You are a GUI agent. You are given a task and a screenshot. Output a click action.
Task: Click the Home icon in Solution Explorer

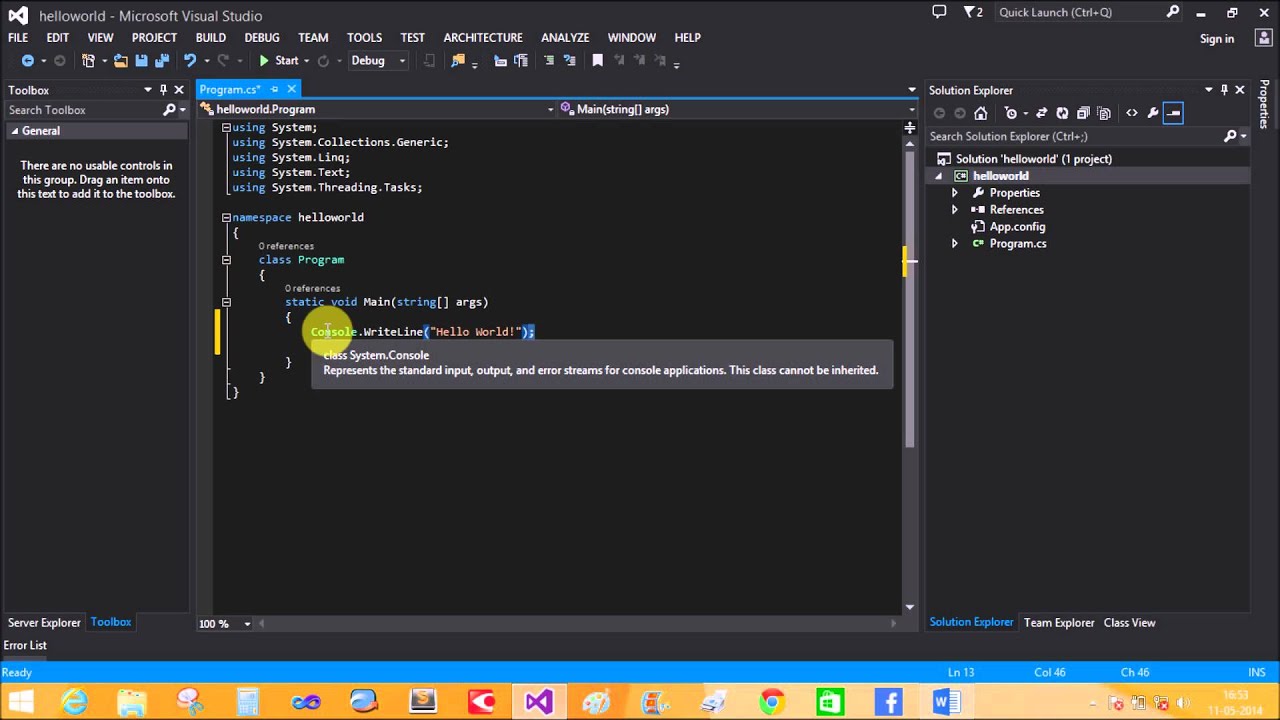coord(980,113)
